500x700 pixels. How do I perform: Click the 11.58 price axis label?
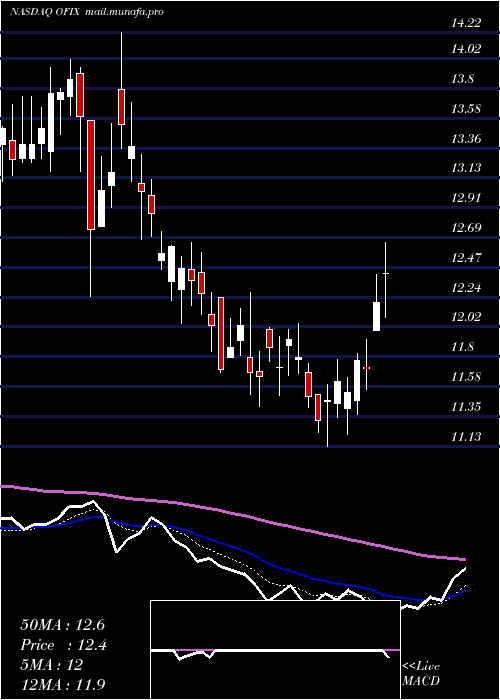point(466,377)
